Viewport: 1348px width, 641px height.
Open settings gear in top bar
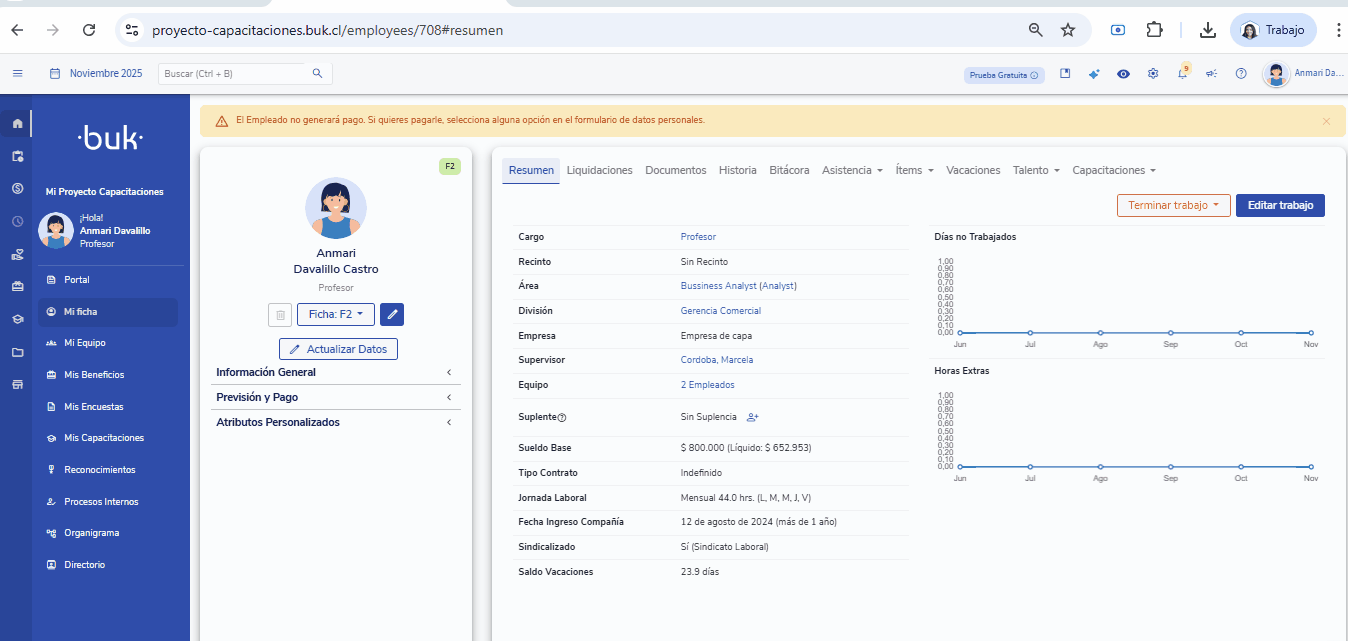pyautogui.click(x=1153, y=74)
